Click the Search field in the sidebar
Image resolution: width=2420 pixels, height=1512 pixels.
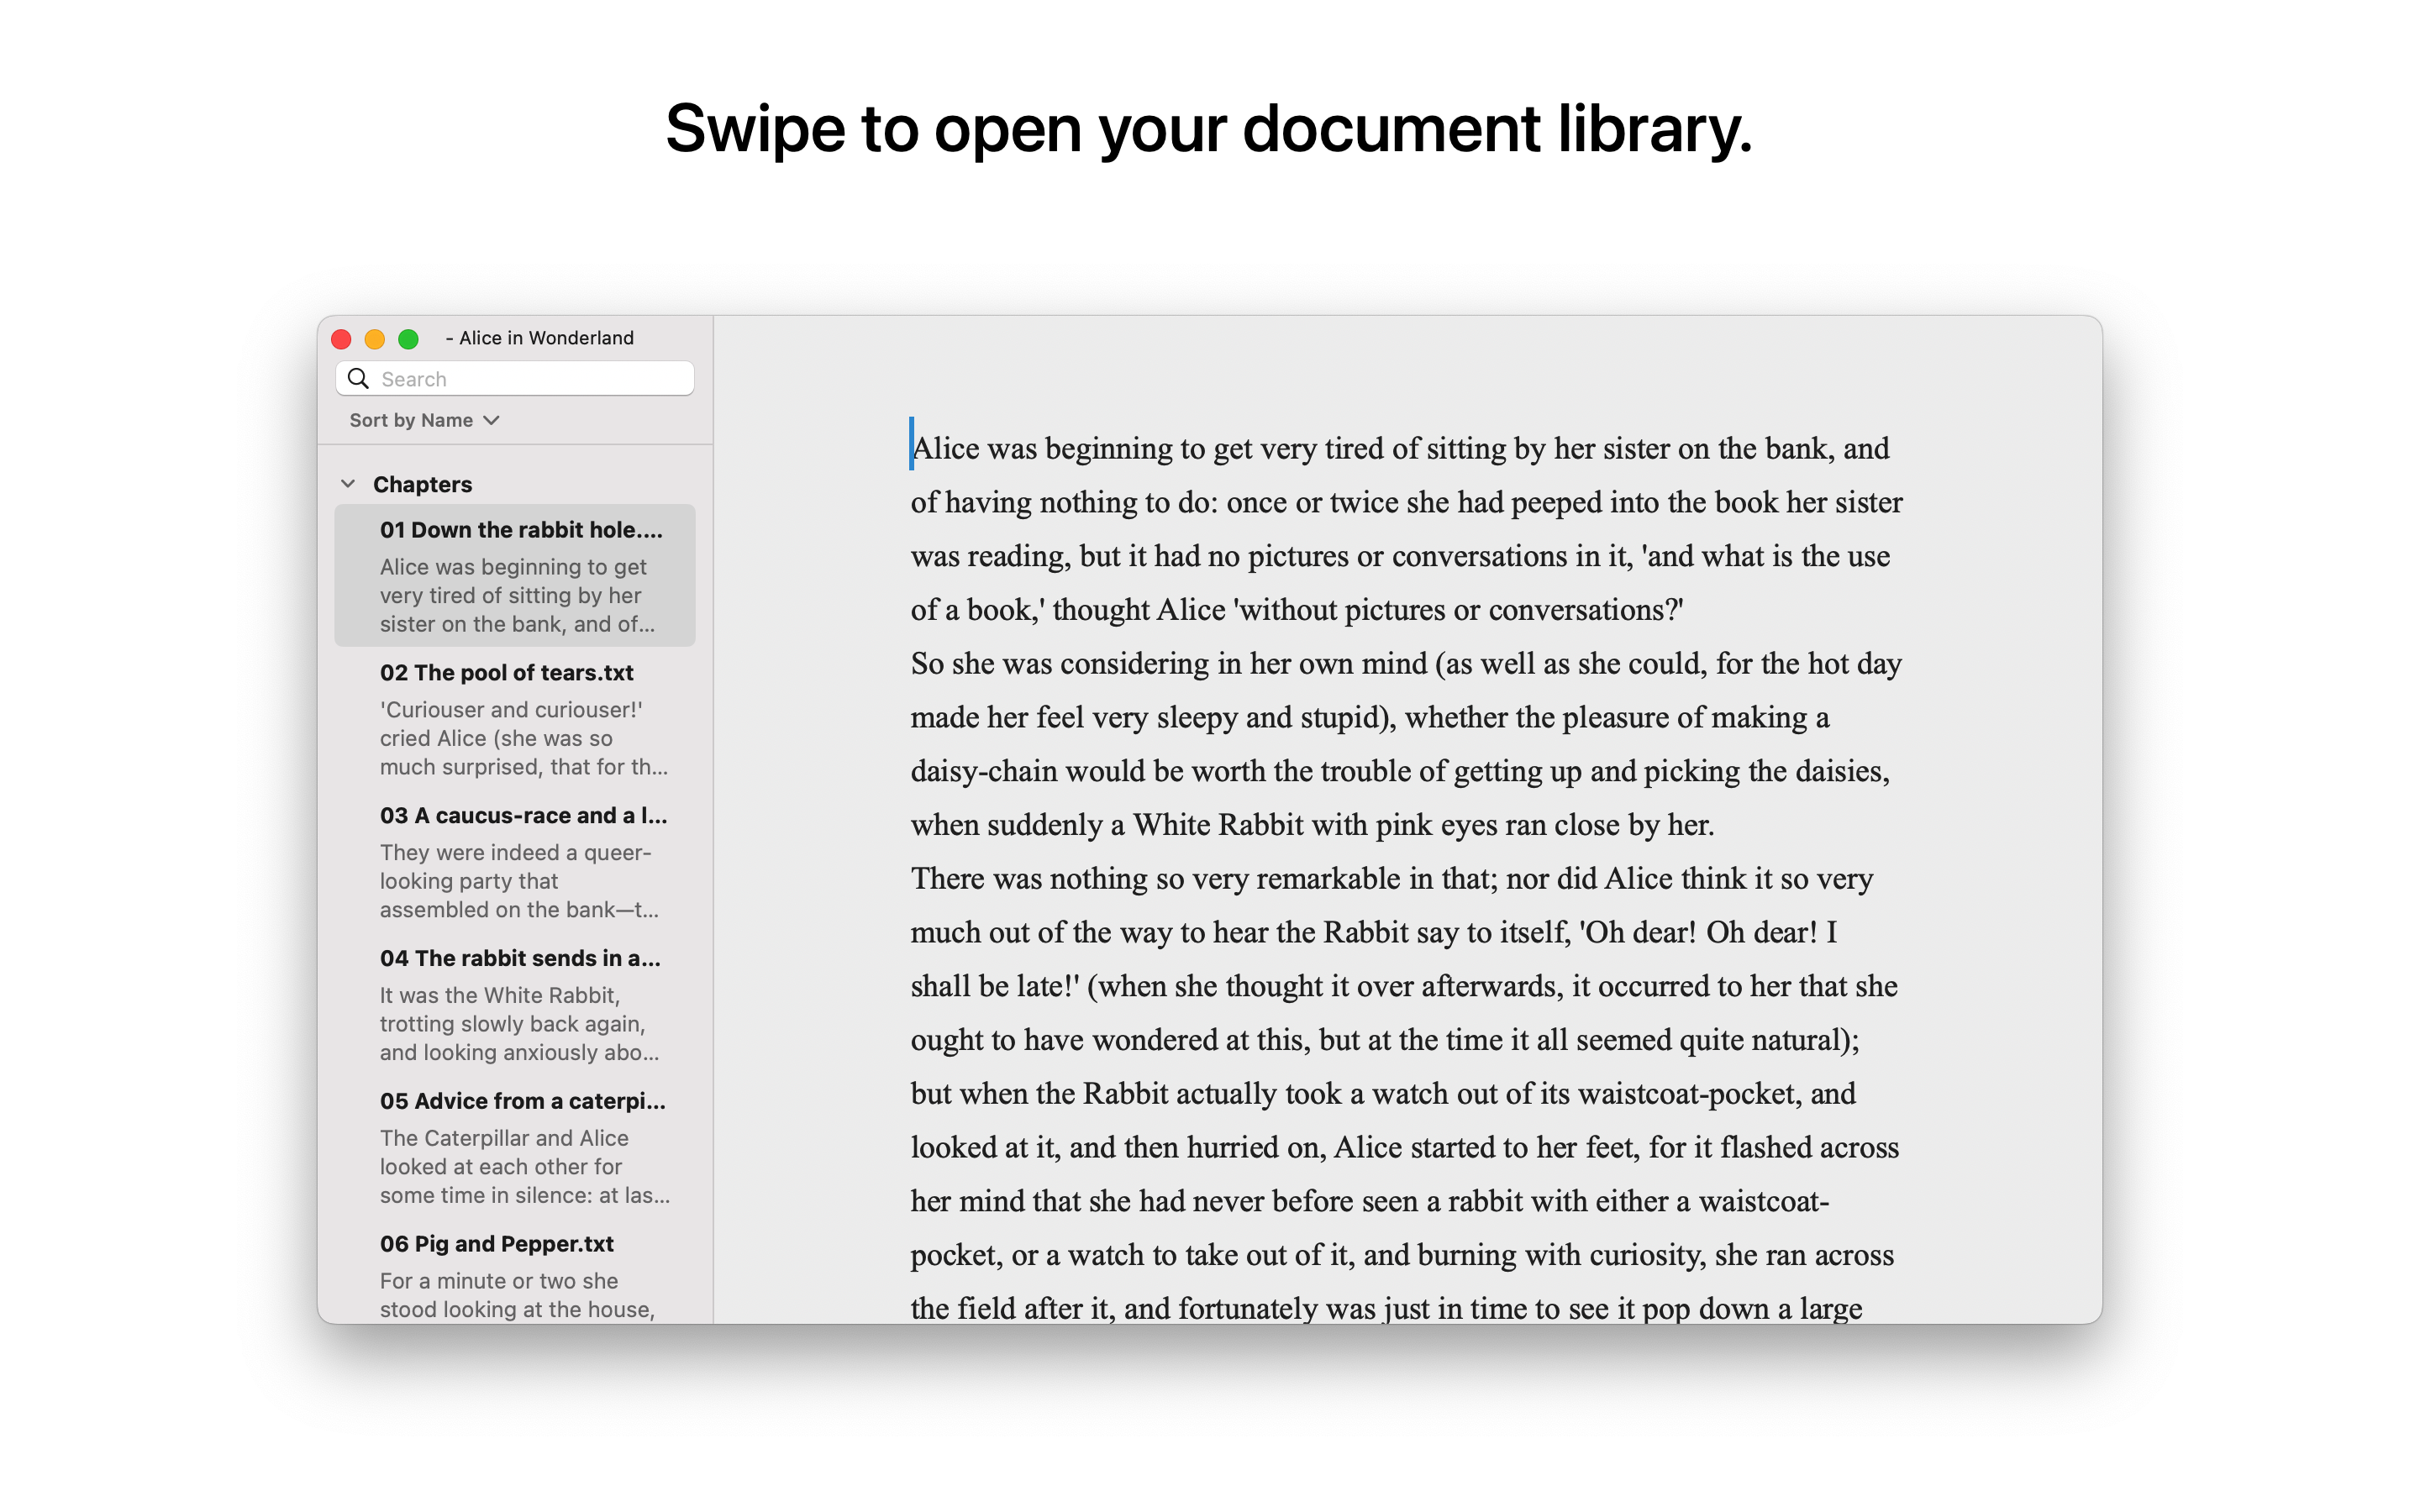(530, 378)
